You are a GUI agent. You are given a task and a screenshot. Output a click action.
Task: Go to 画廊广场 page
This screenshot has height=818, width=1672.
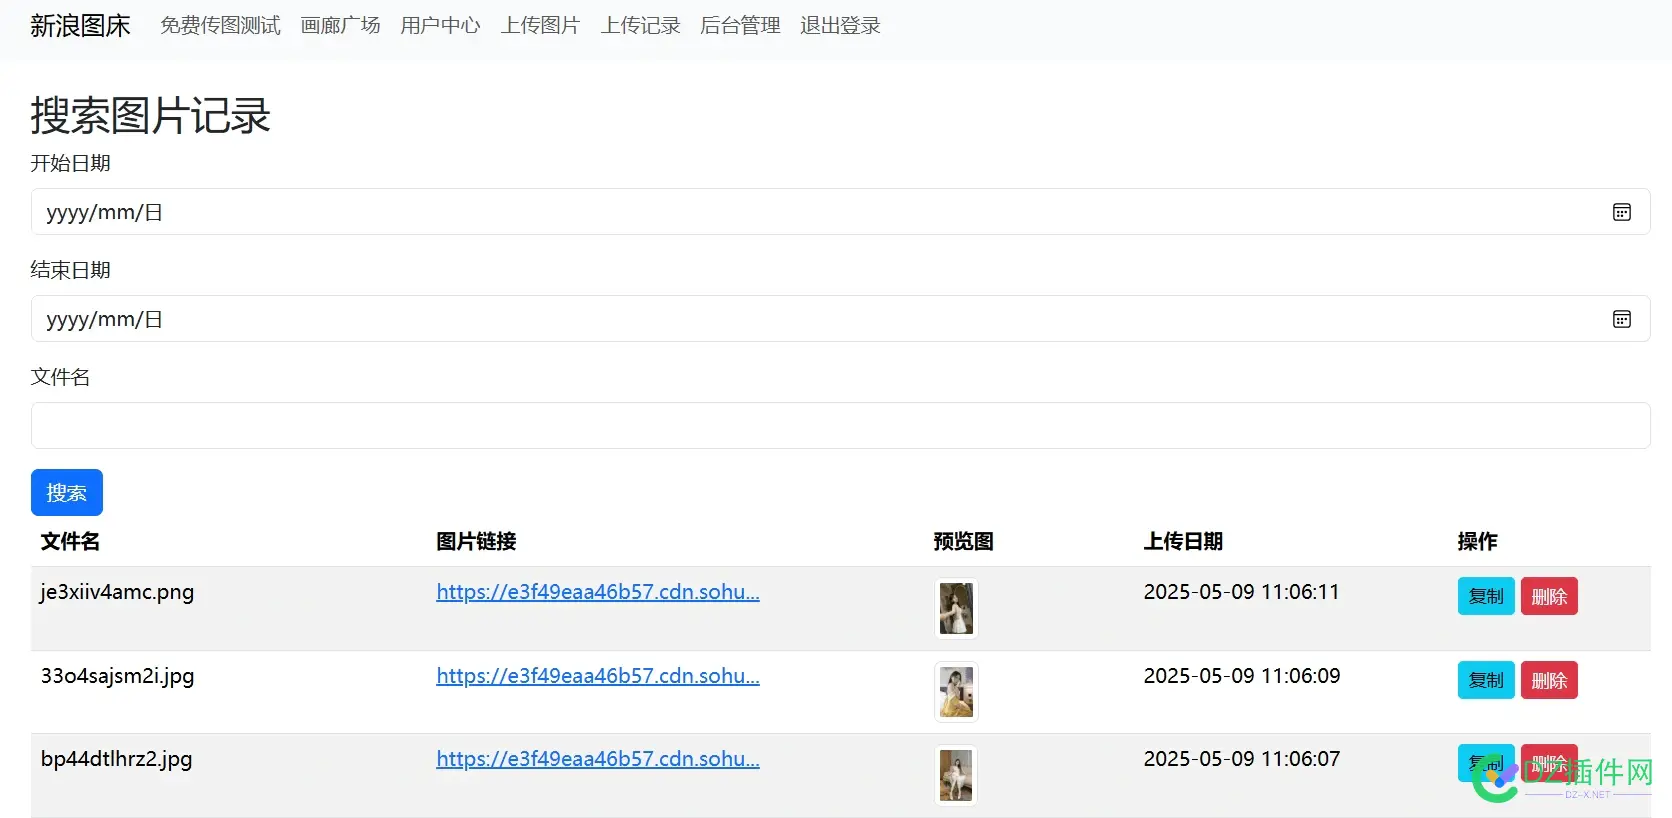pos(340,26)
